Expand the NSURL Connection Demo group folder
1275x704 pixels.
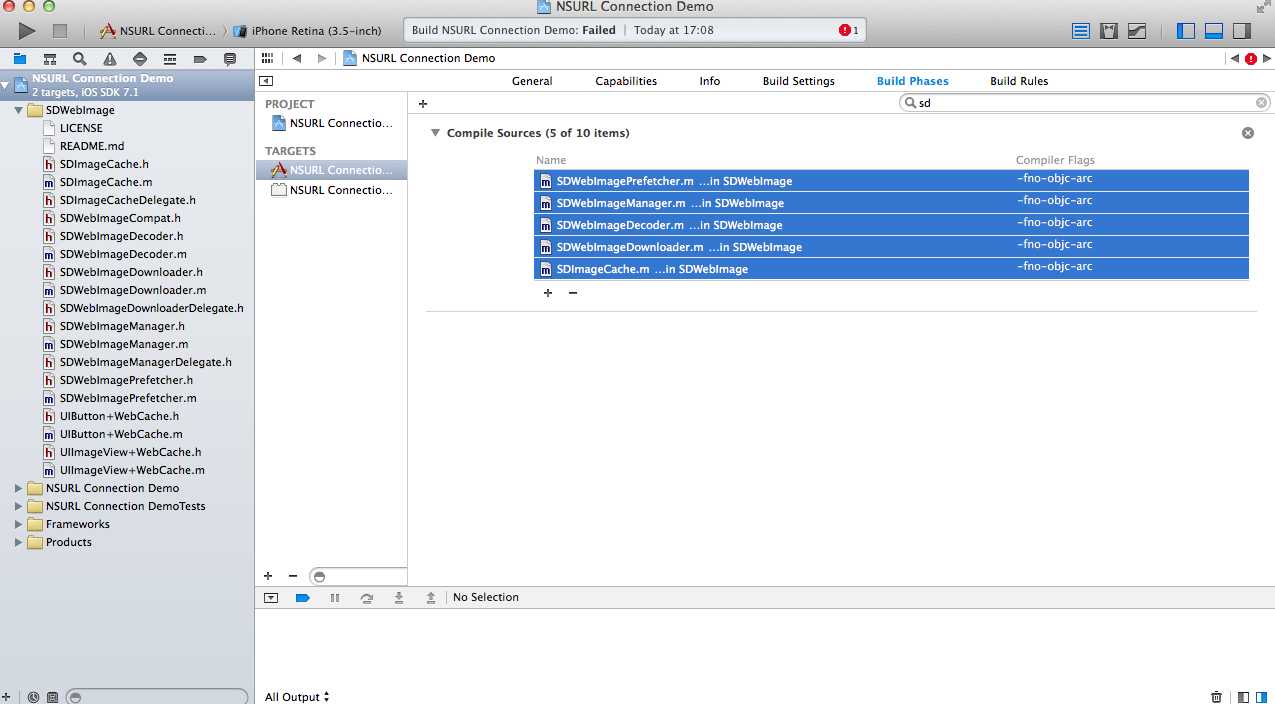(x=19, y=488)
